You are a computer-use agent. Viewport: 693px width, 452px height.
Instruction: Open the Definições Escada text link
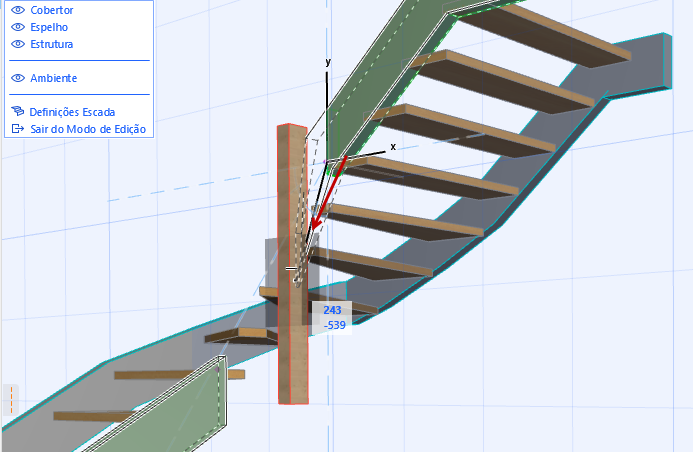pos(72,112)
